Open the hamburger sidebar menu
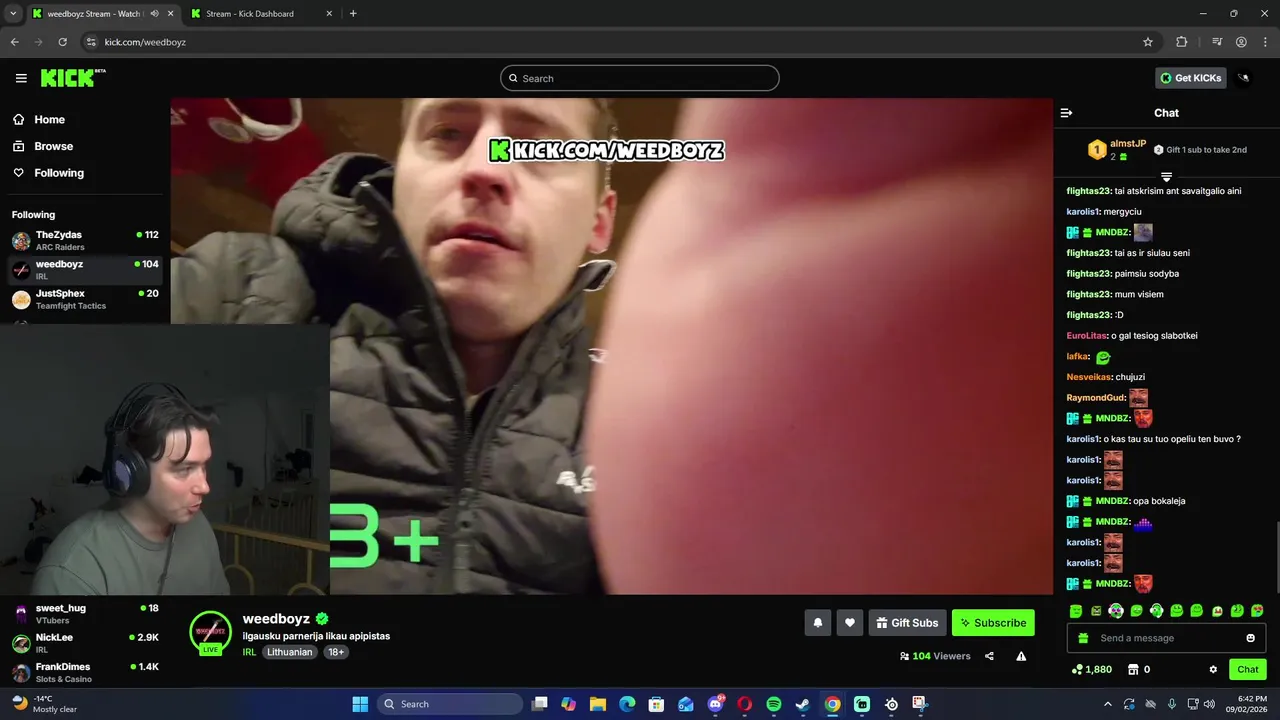This screenshot has height=720, width=1280. click(x=21, y=78)
